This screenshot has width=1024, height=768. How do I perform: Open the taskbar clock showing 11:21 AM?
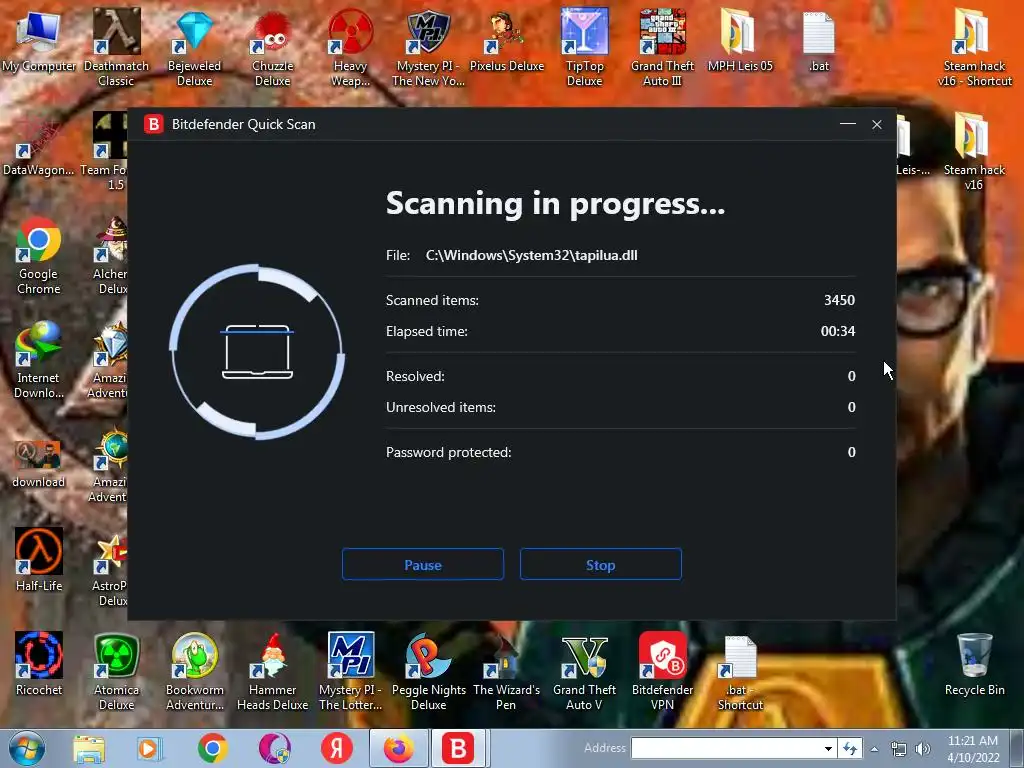pos(973,748)
